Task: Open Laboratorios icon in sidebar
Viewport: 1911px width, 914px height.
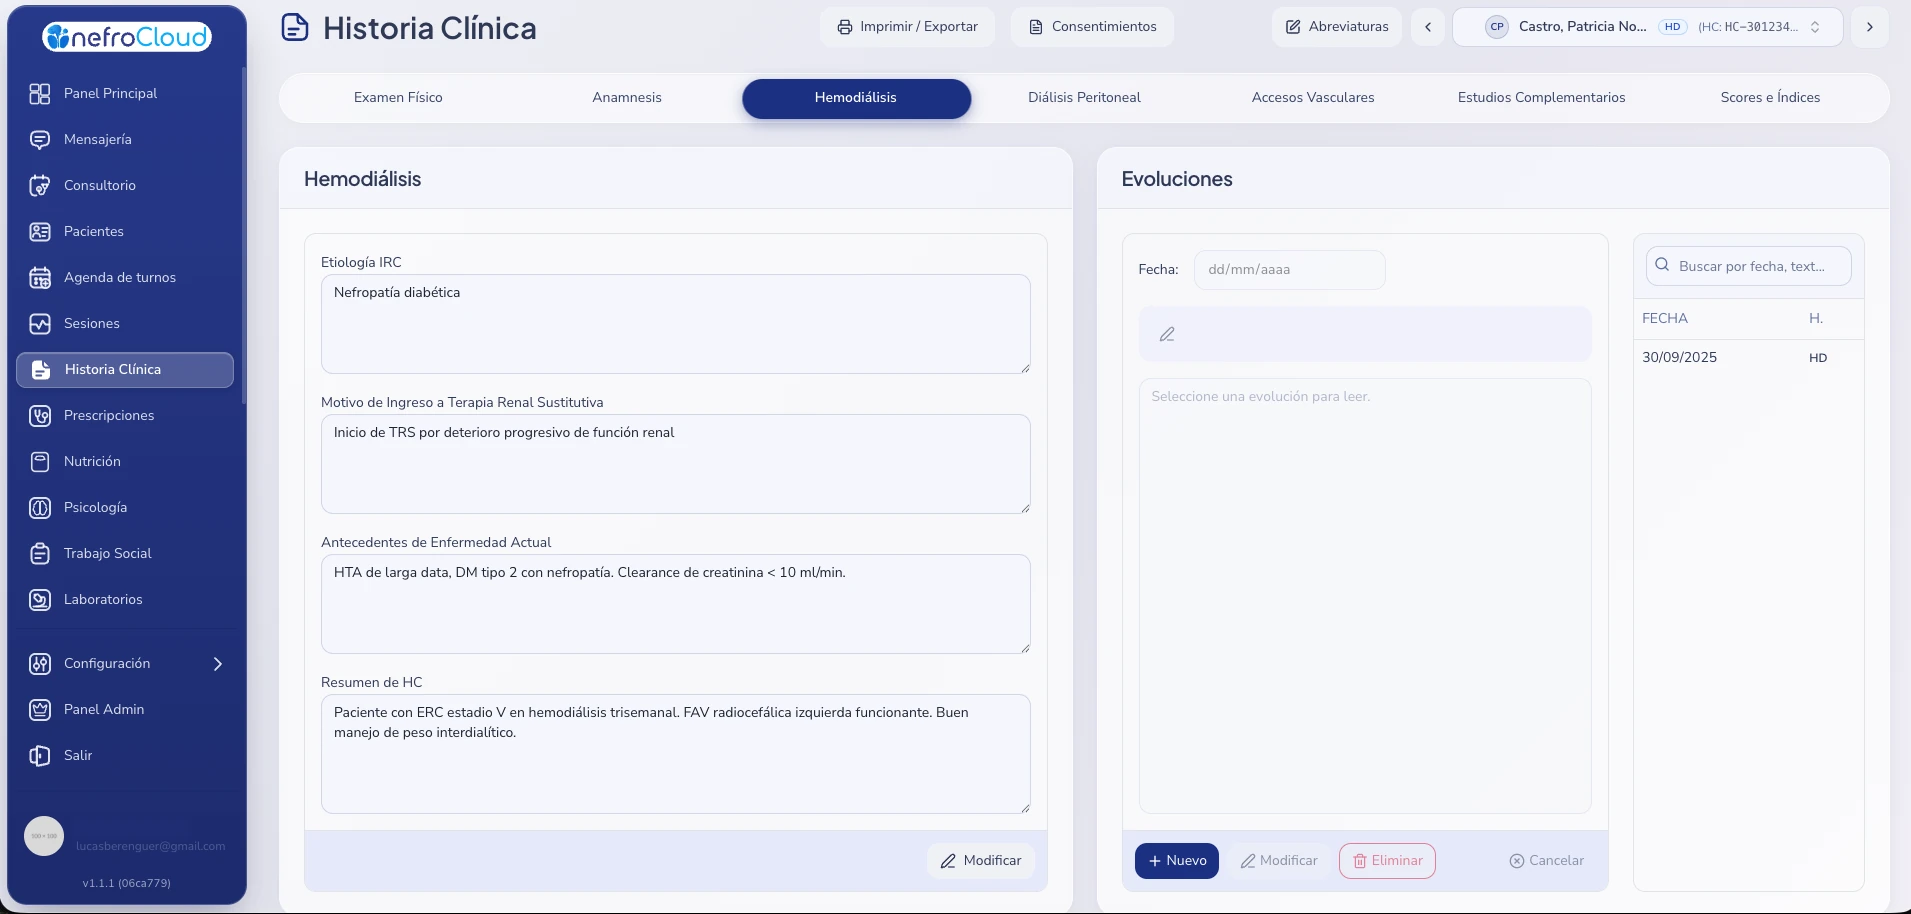Action: click(40, 600)
